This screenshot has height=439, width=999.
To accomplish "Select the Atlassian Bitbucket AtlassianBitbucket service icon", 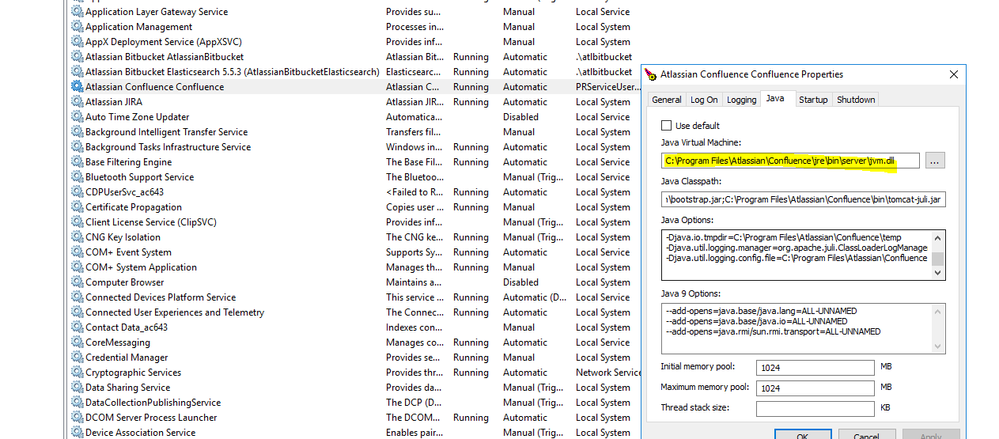I will (x=77, y=57).
